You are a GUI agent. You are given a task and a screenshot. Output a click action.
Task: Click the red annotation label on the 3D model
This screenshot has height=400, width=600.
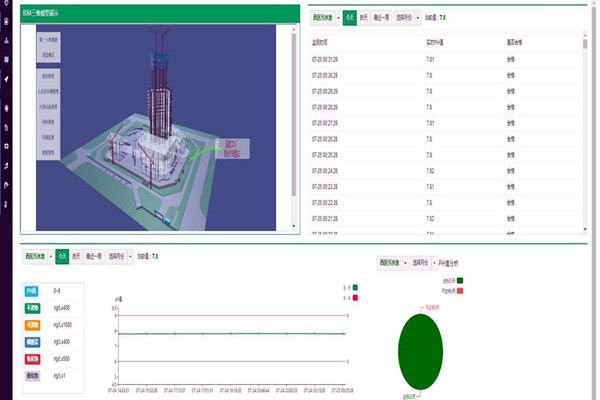232,148
